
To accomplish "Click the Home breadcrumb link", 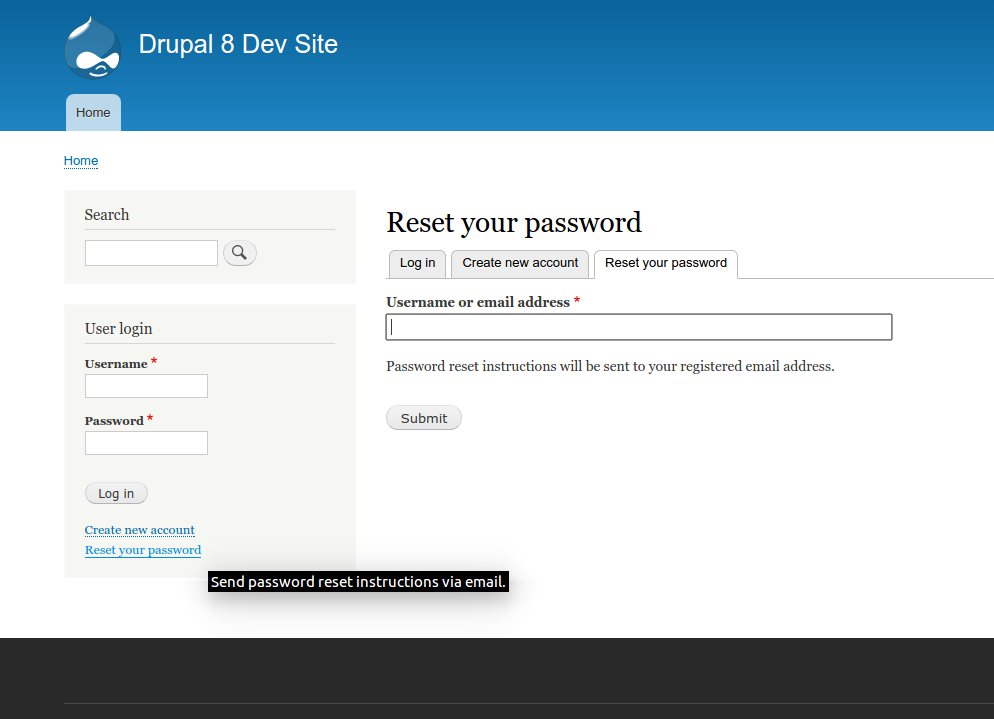I will 80,160.
